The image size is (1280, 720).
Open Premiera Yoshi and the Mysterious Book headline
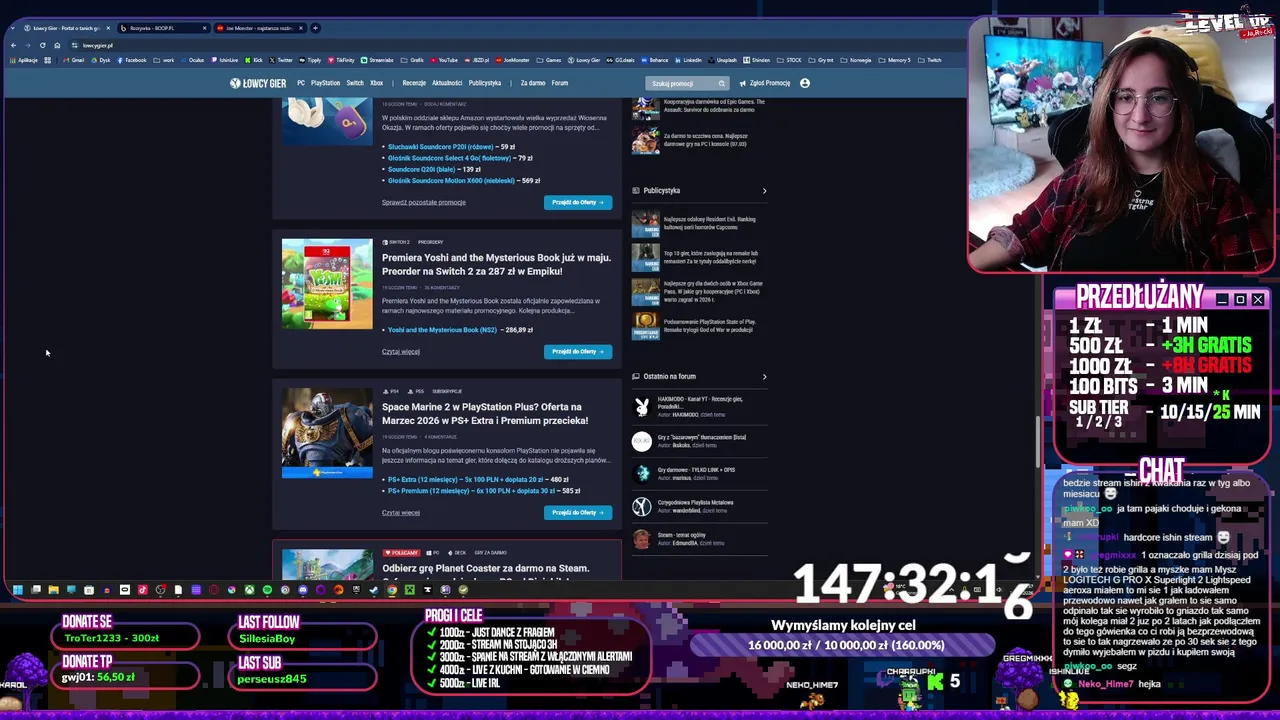pyautogui.click(x=496, y=264)
